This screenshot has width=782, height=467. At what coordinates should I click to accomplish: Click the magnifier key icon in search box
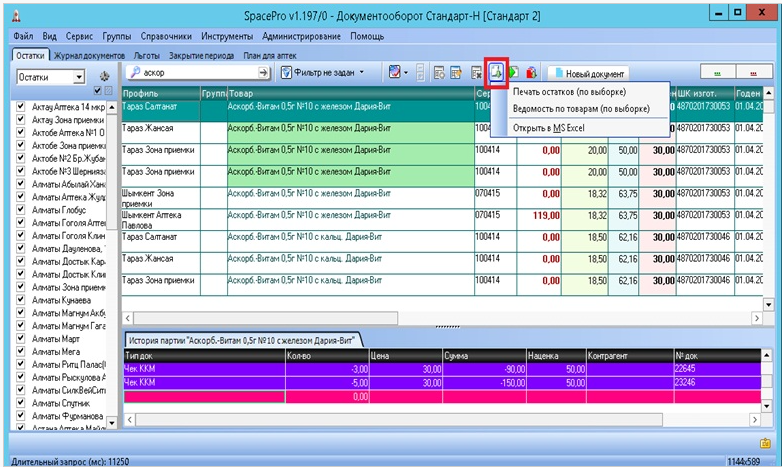tap(135, 72)
